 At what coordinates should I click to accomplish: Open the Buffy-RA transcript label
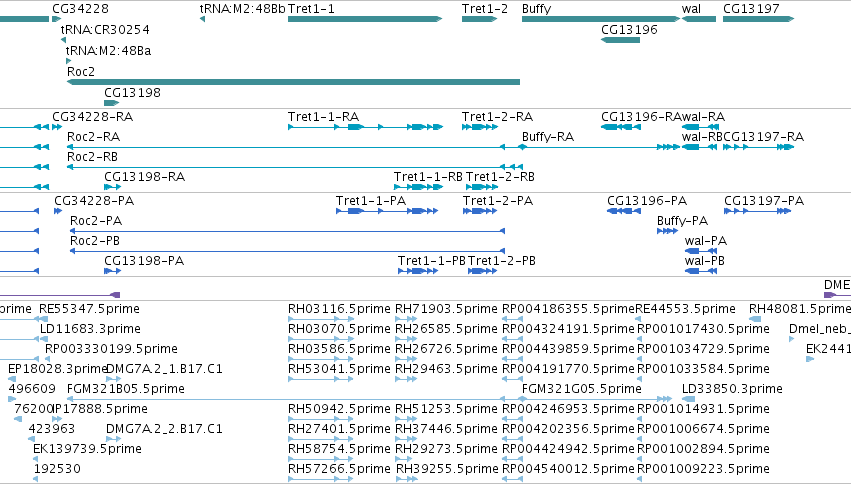click(x=548, y=137)
